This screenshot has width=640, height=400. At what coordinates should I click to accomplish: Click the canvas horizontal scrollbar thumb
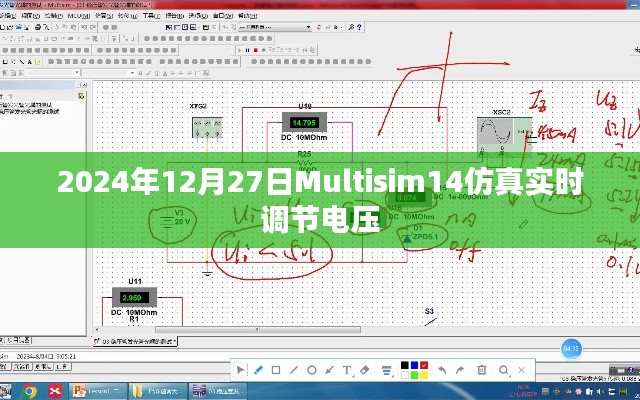pyautogui.click(x=258, y=329)
